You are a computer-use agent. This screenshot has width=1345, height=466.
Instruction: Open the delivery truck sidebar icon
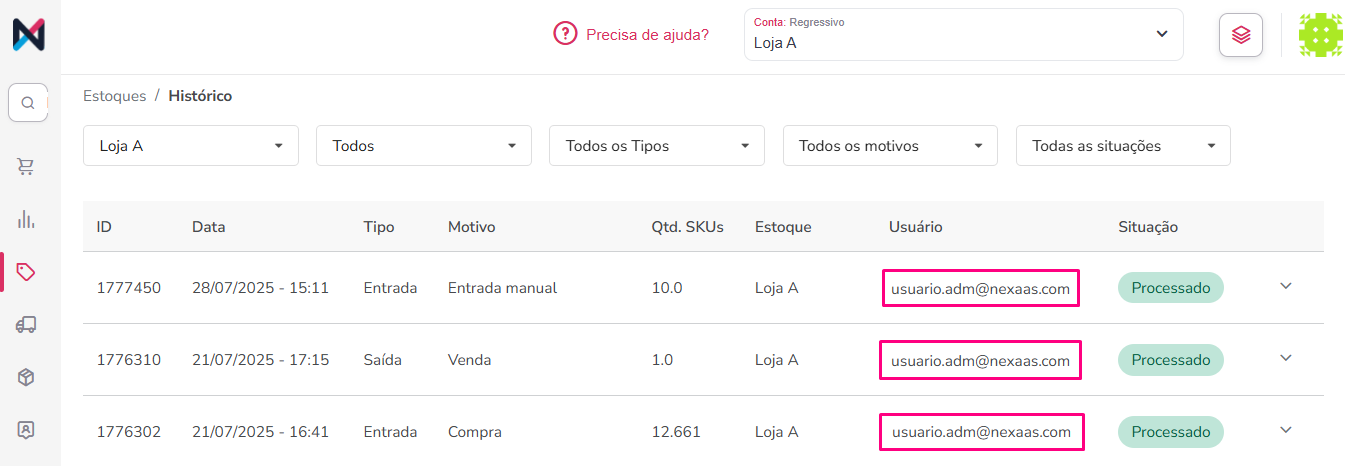pyautogui.click(x=27, y=324)
